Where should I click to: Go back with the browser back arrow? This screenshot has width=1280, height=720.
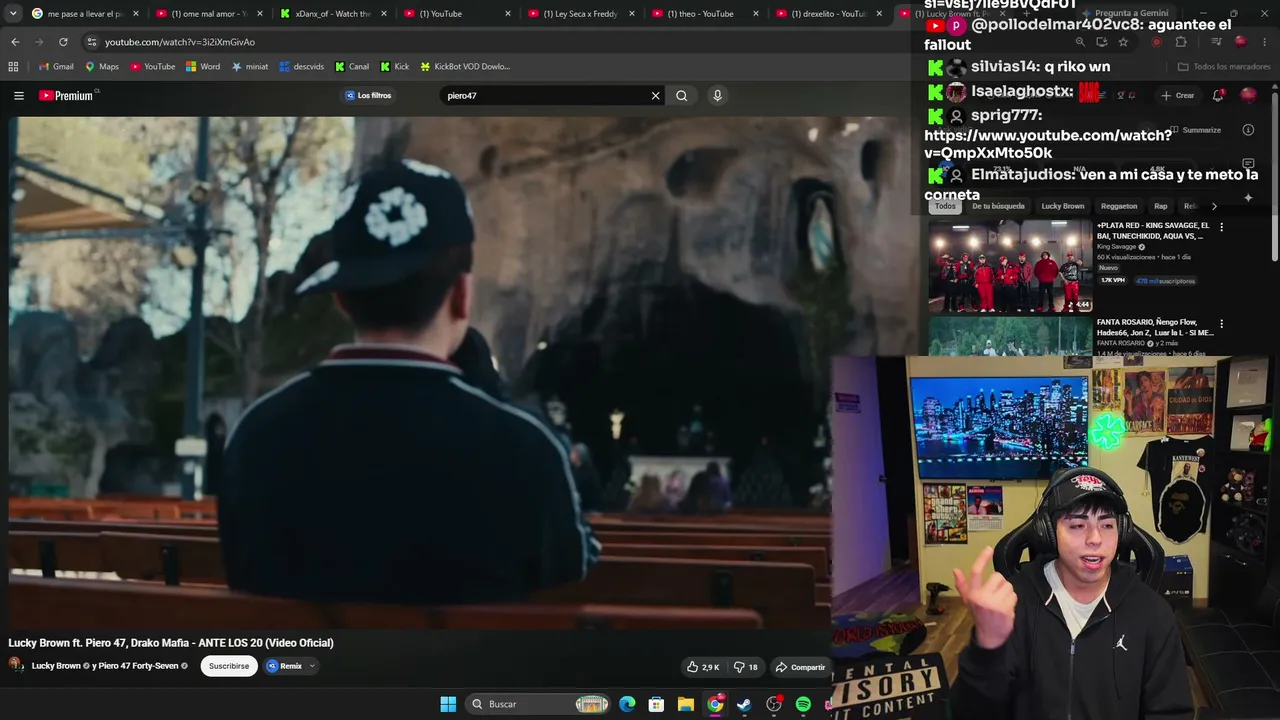pos(15,42)
